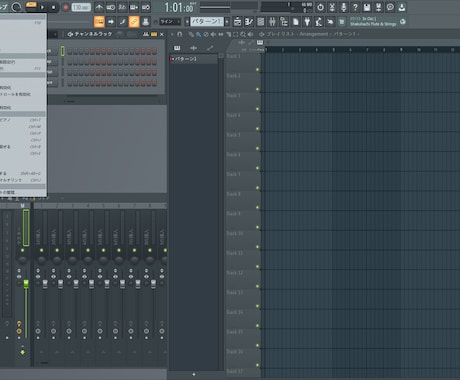
Task: Stop playback with the stop button
Action: pyautogui.click(x=53, y=7)
